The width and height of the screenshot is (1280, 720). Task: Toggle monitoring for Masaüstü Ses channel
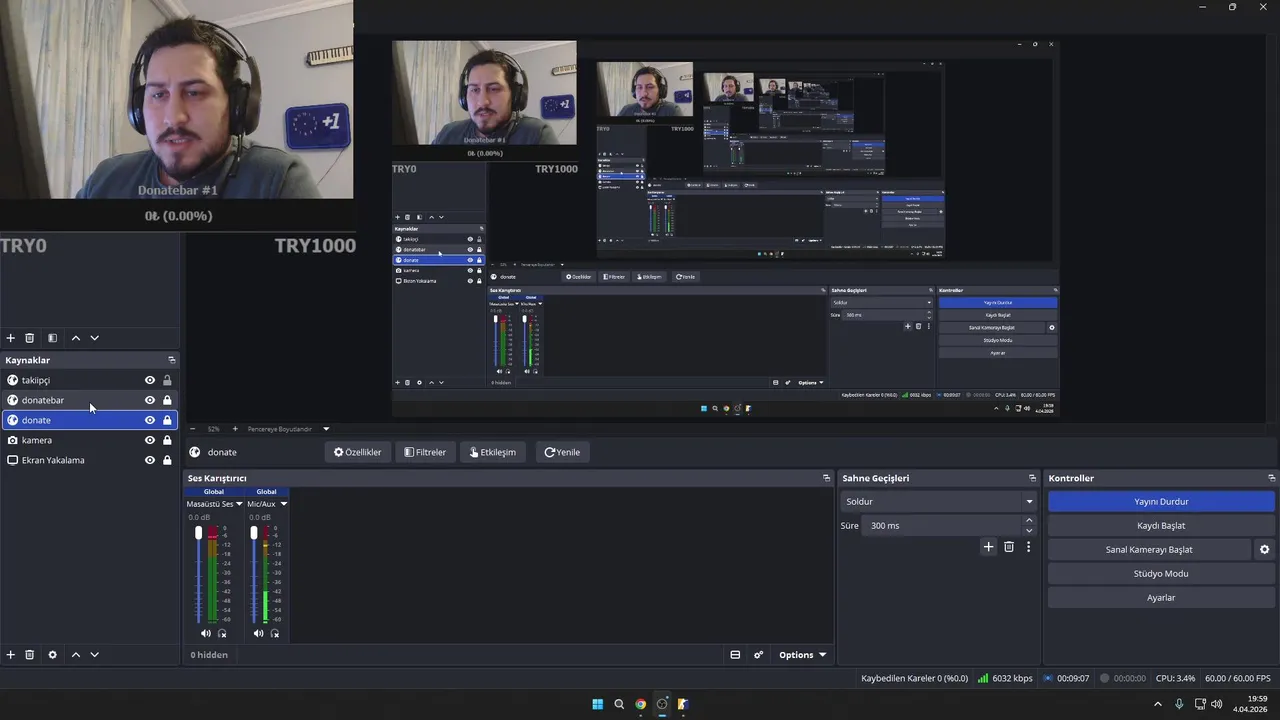(222, 634)
